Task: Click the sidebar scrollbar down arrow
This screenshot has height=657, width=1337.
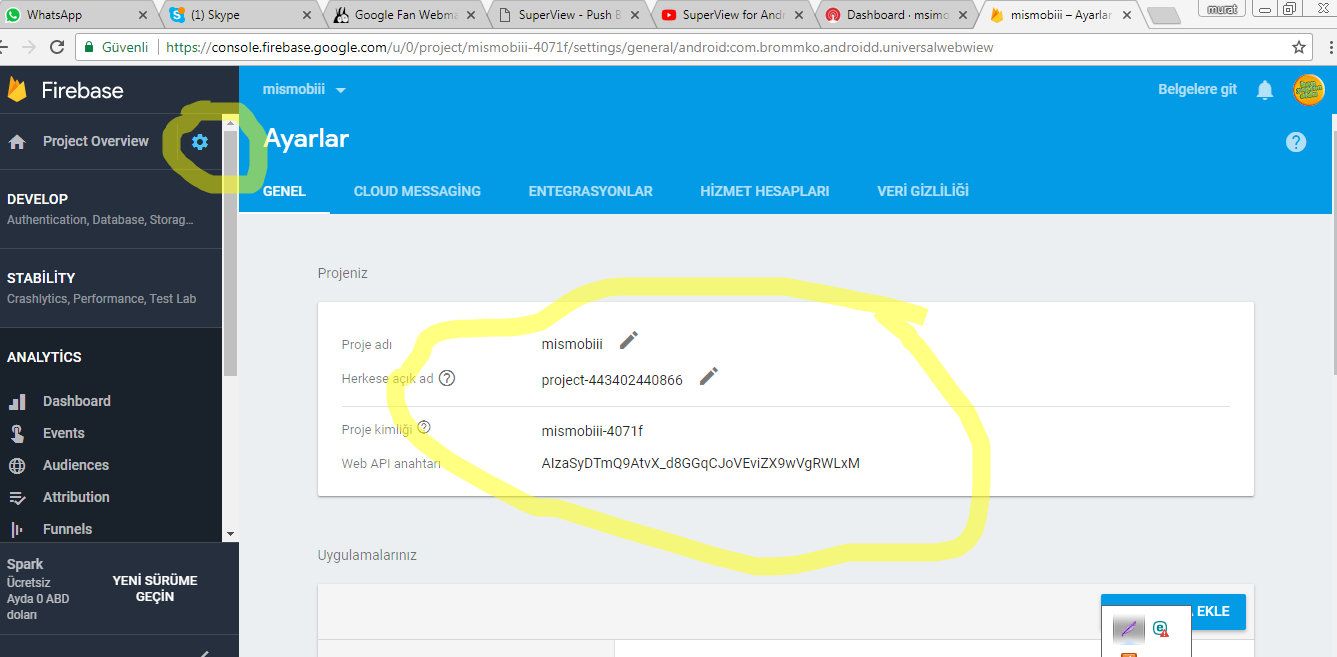Action: point(230,535)
